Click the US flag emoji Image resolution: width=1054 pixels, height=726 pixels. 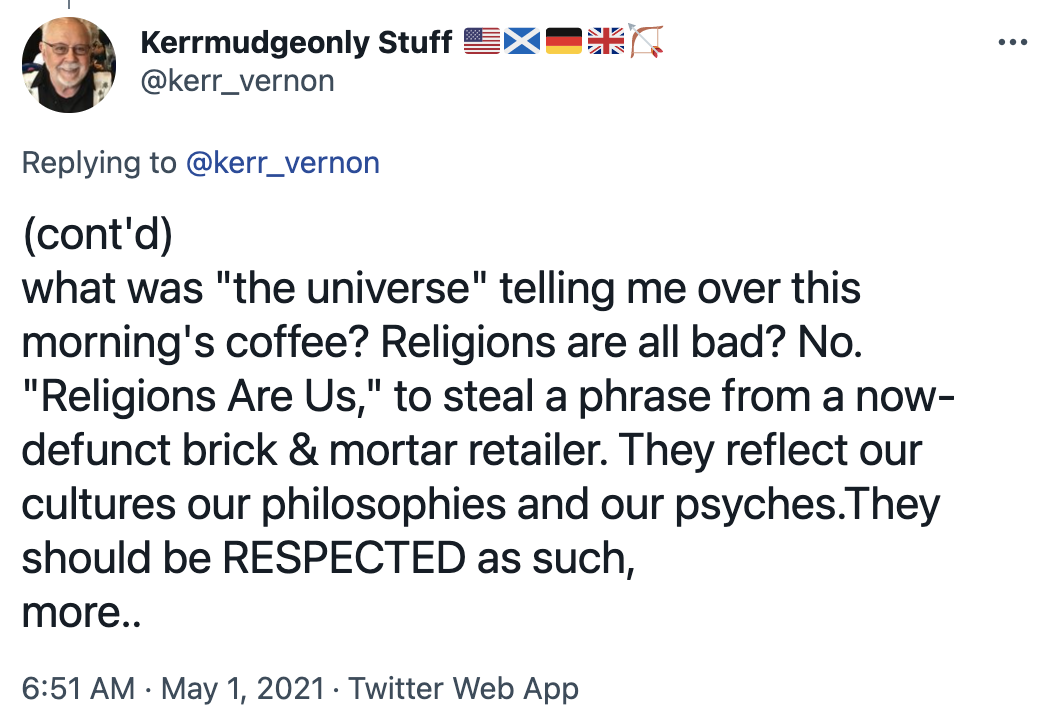tap(482, 42)
